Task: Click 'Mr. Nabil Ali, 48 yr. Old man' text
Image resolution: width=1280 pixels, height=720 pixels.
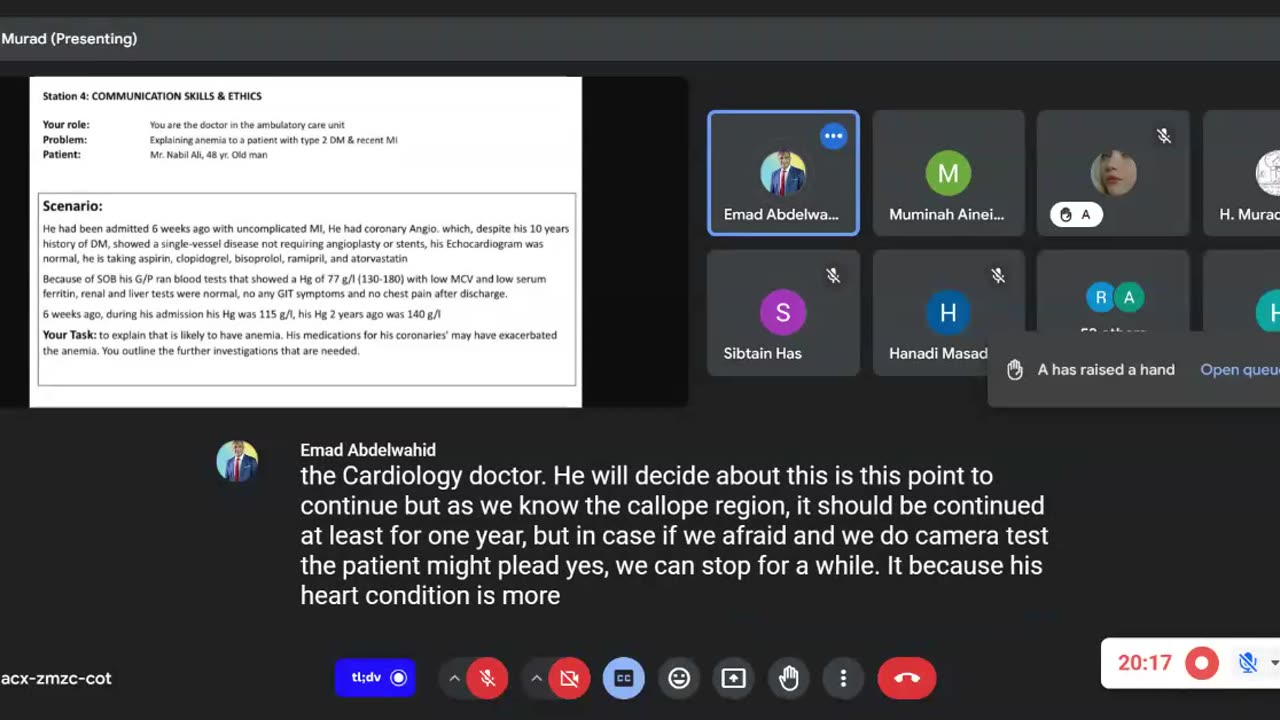Action: [209, 155]
